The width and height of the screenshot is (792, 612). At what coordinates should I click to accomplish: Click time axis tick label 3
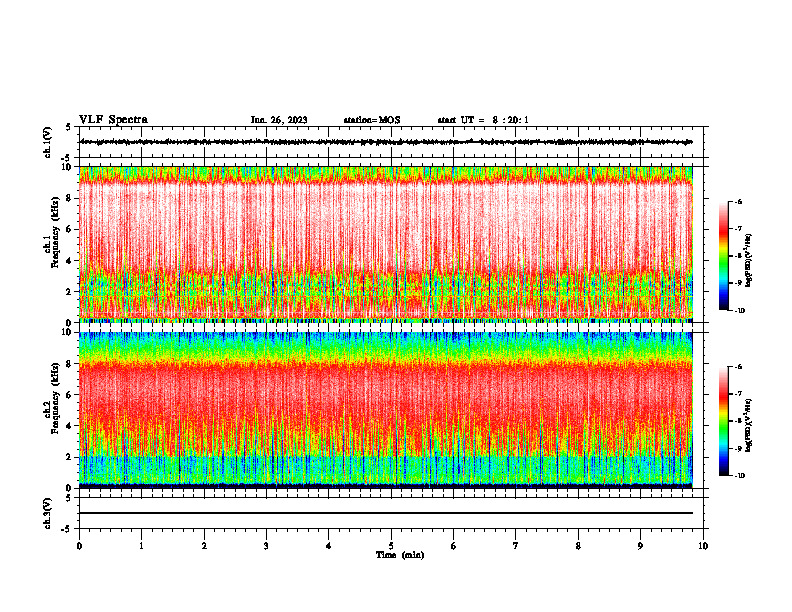(x=266, y=546)
